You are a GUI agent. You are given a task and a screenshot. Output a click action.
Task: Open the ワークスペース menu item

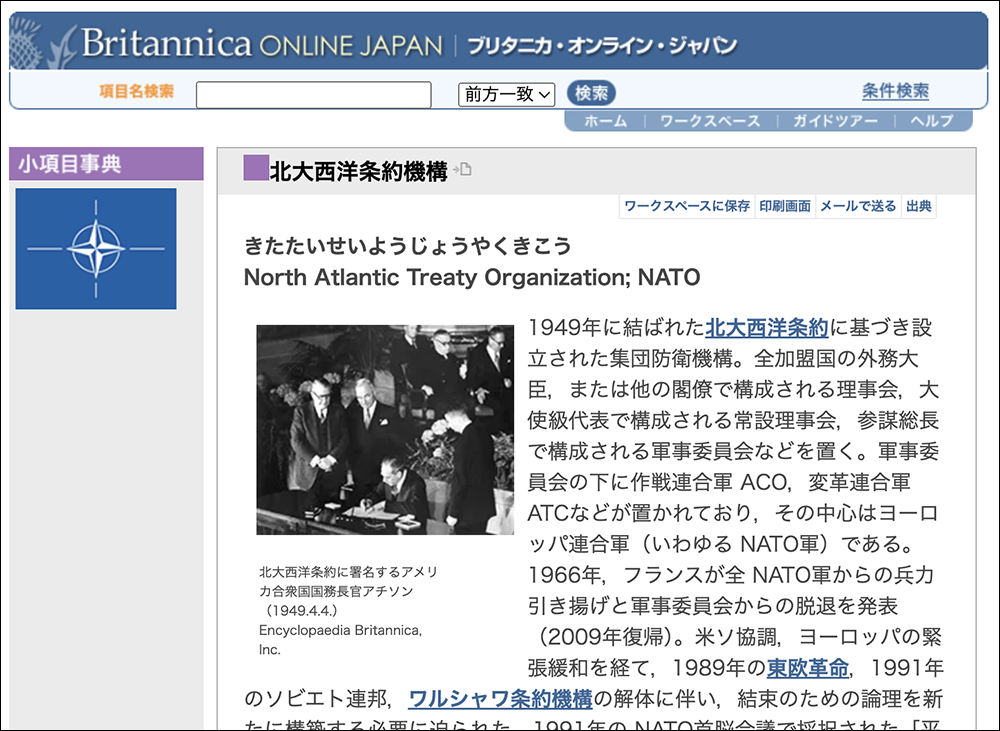[710, 121]
